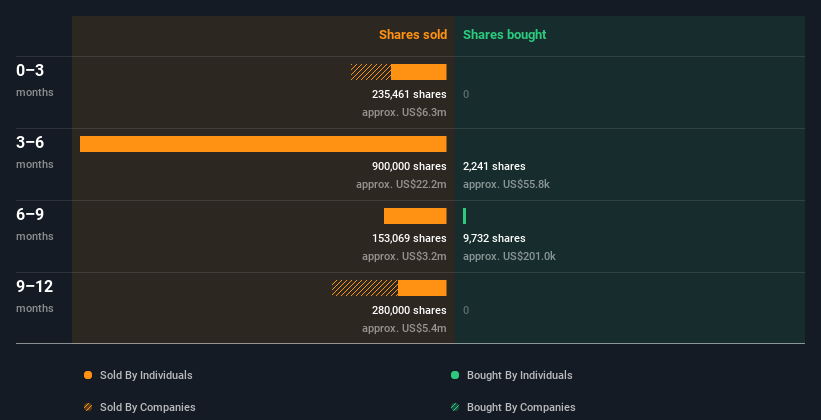Click the 153,069 shares value
Viewport: 821px width, 420px height.
[409, 238]
